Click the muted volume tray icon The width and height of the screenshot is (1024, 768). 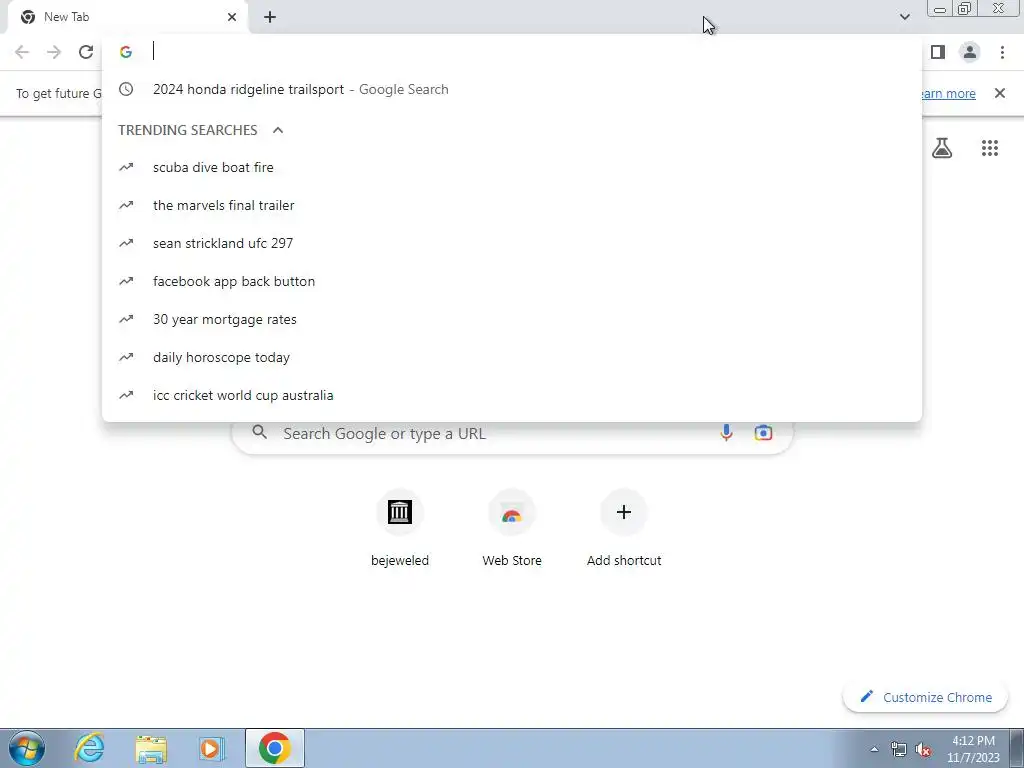click(x=923, y=749)
